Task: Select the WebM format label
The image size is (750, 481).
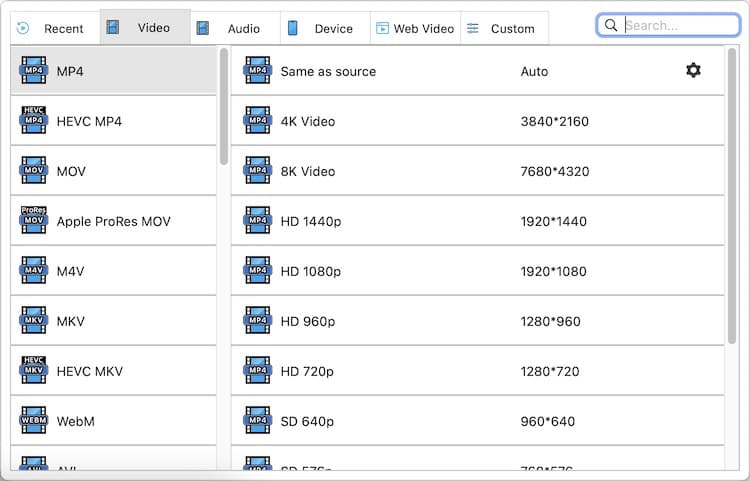Action: tap(76, 422)
